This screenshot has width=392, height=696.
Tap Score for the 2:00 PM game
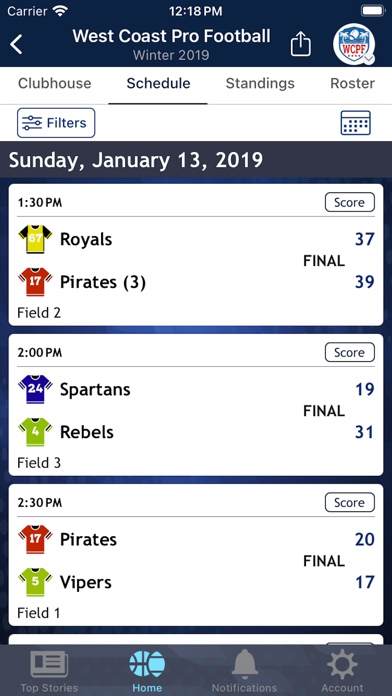tap(350, 352)
